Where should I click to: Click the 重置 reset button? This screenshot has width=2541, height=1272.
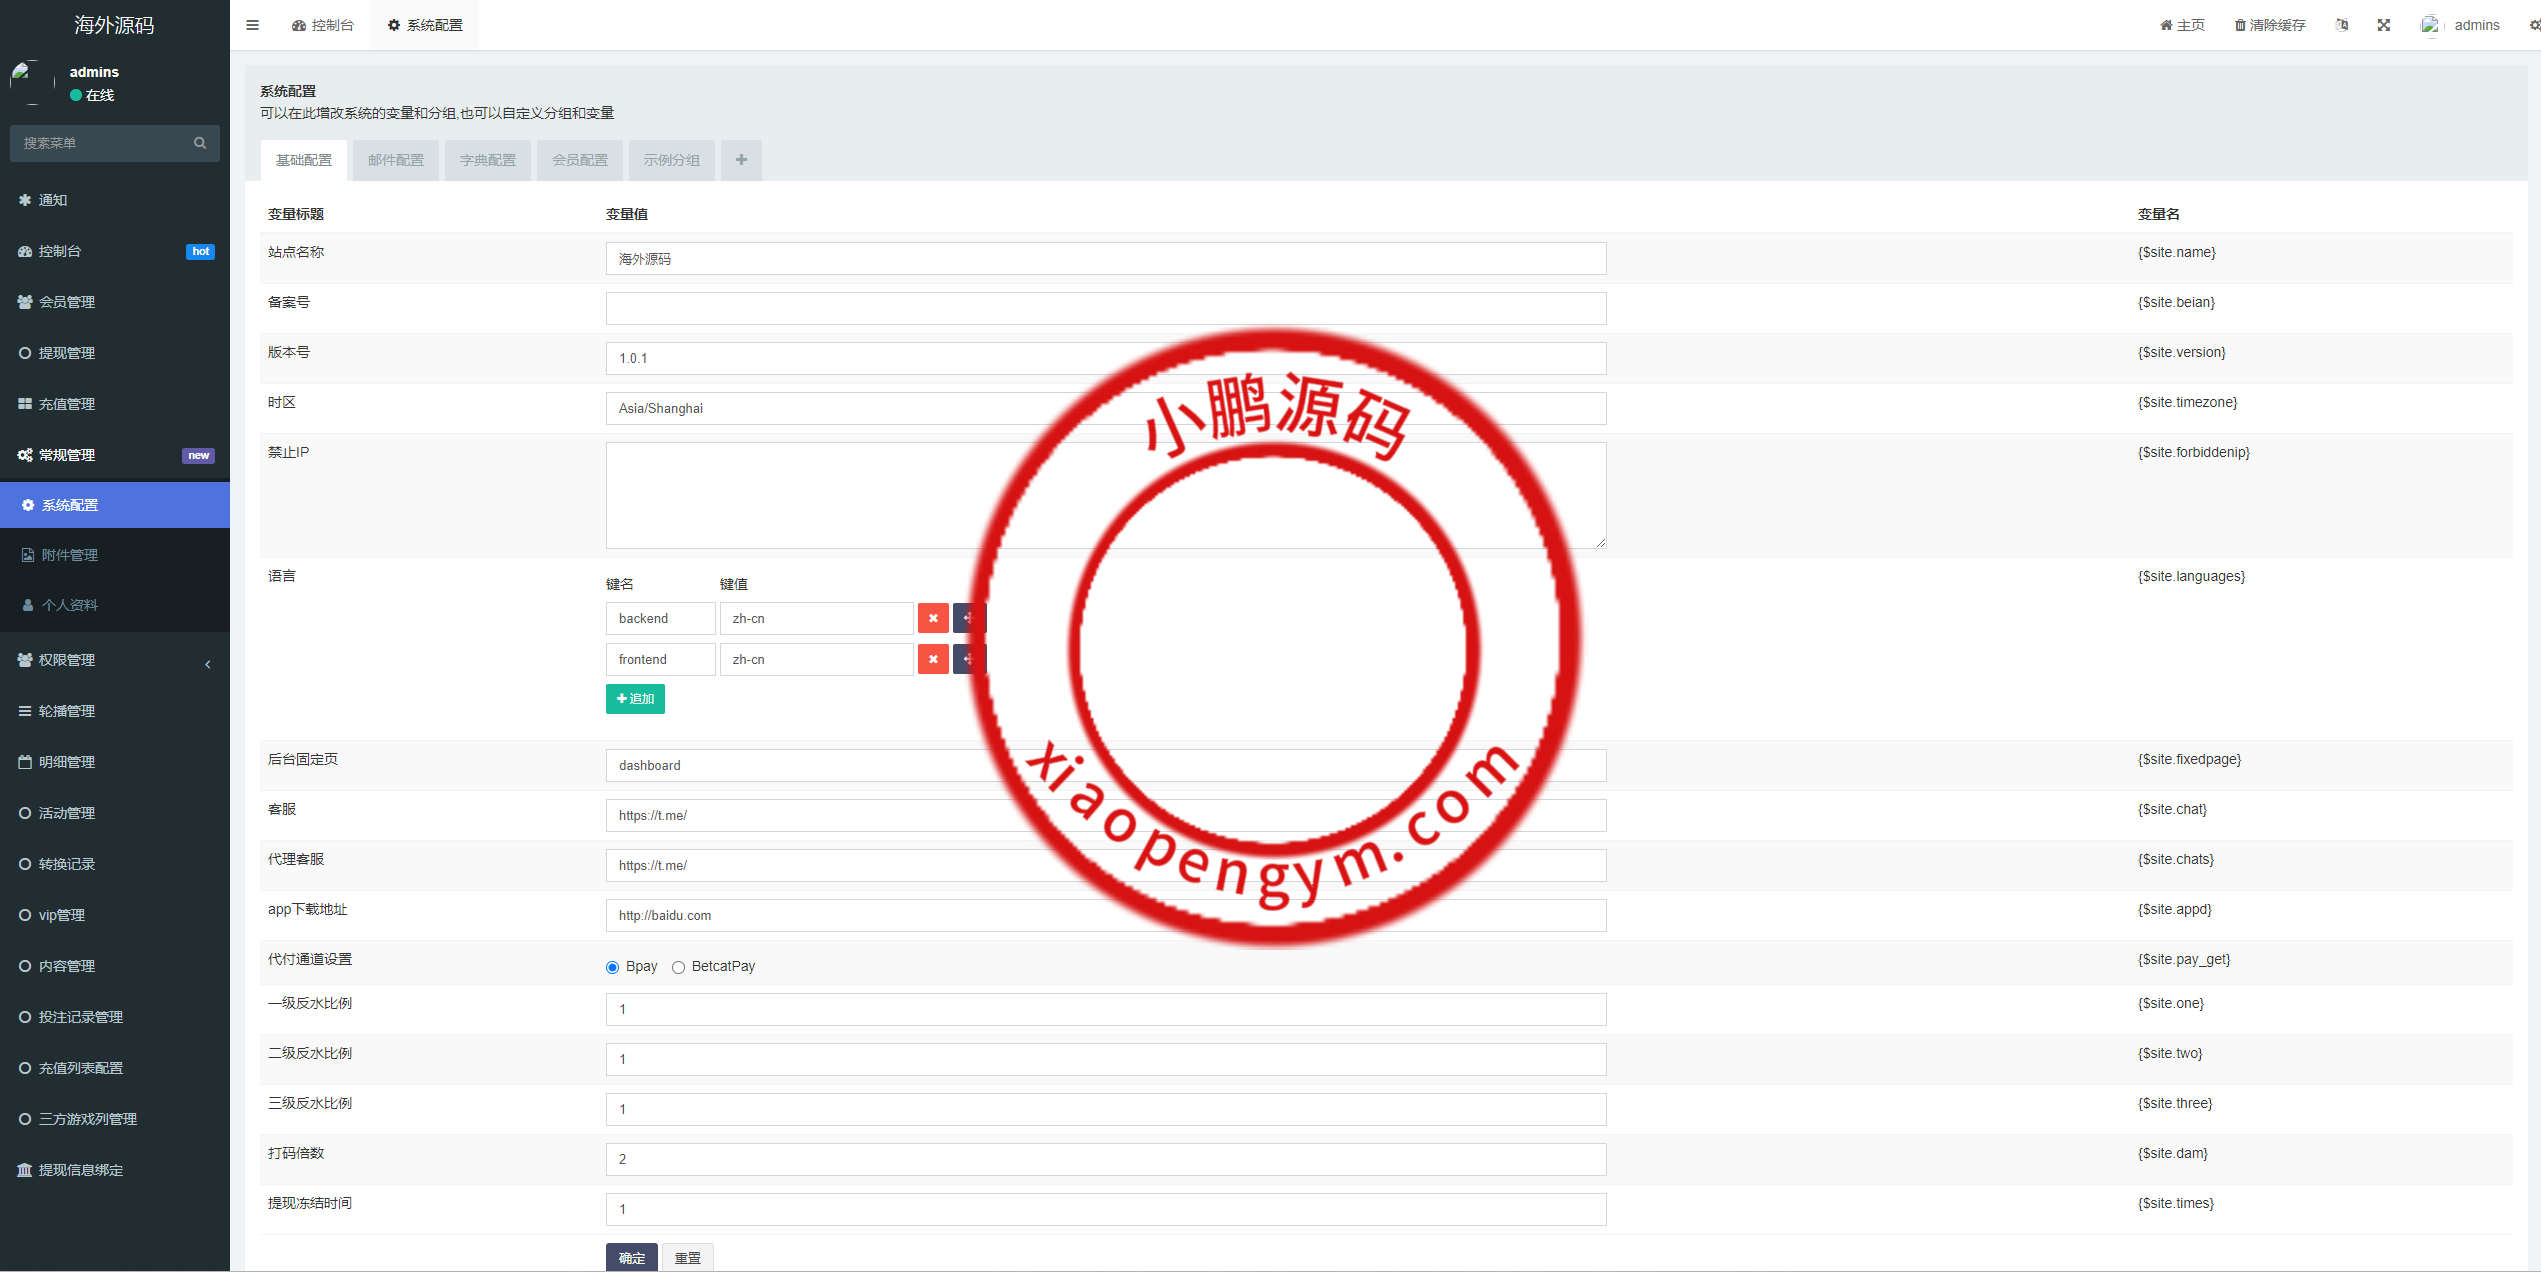[x=688, y=1257]
